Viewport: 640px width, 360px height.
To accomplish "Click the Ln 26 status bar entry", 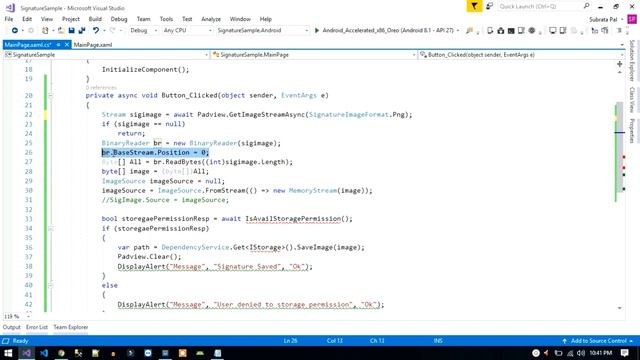I will 290,341.
